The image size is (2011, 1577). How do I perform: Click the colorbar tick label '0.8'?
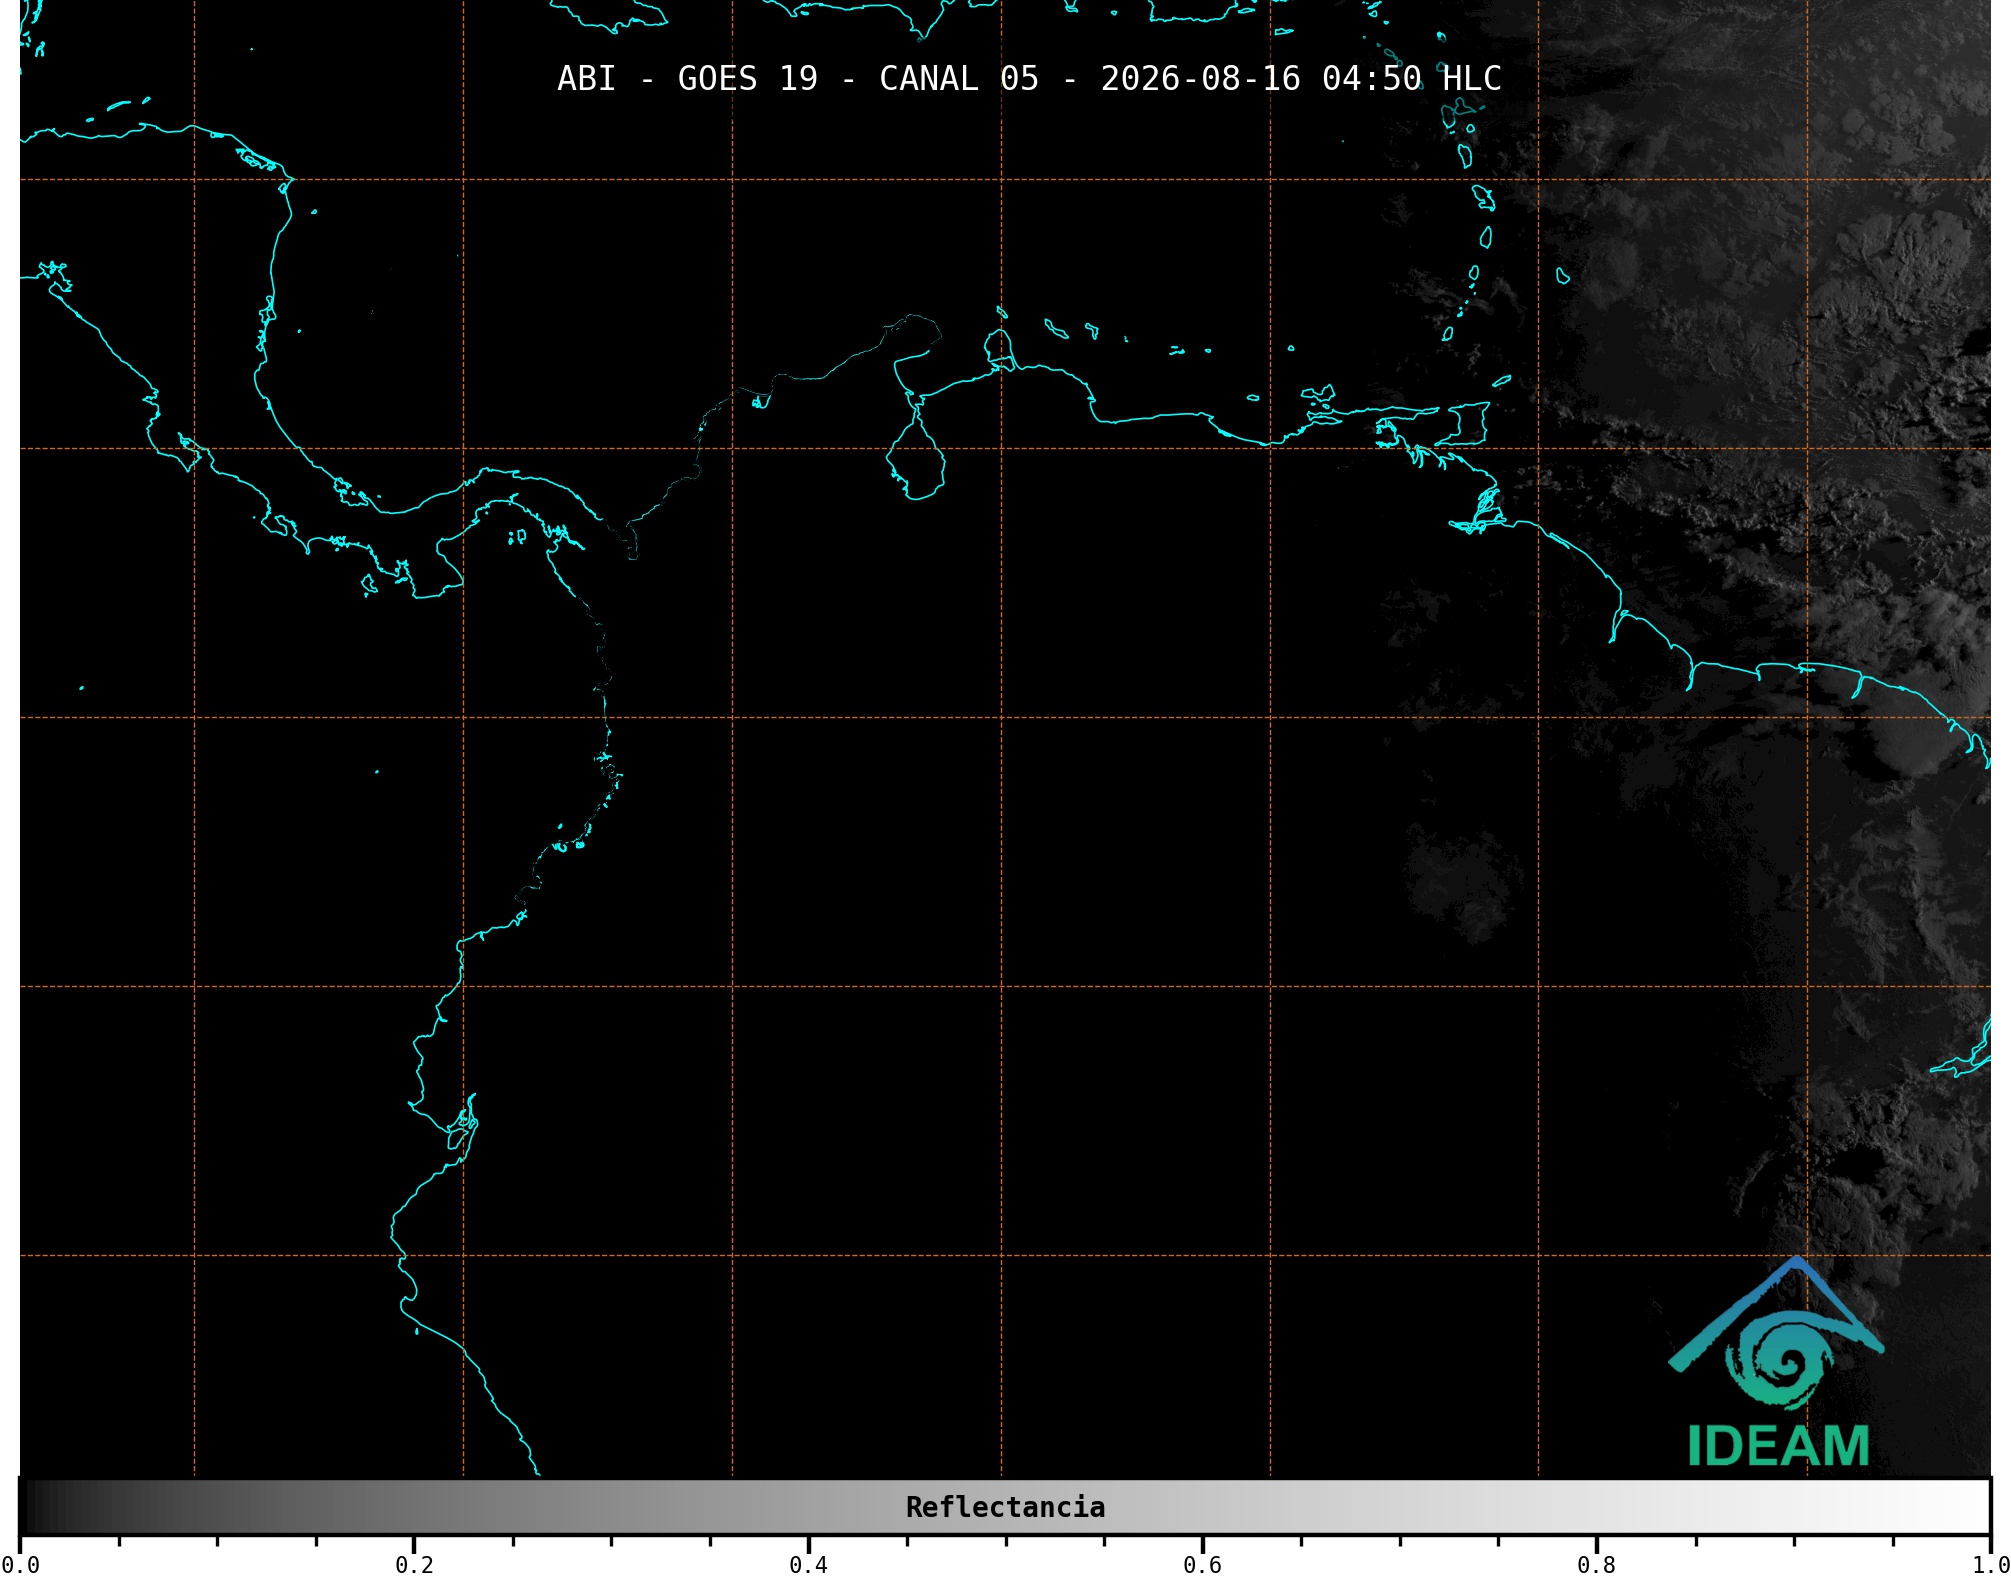(x=1596, y=1565)
